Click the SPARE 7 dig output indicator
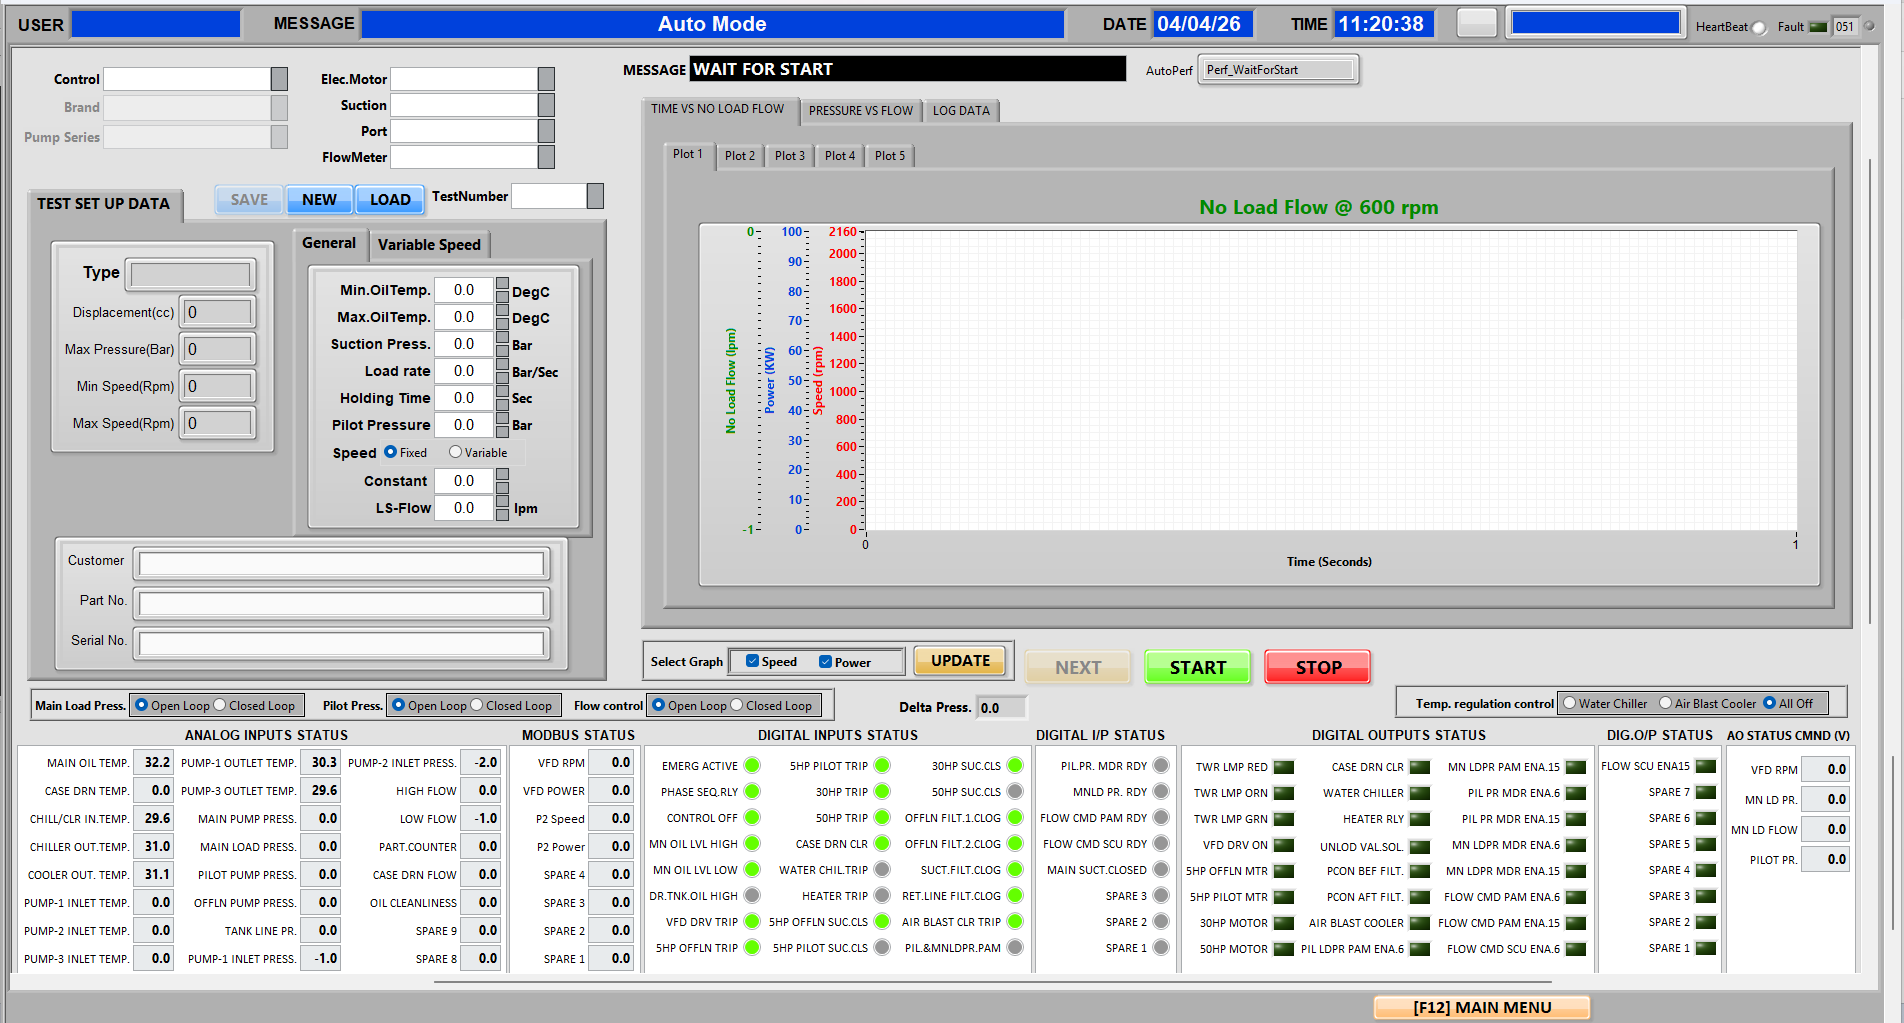Viewport: 1904px width, 1023px height. click(x=1706, y=792)
